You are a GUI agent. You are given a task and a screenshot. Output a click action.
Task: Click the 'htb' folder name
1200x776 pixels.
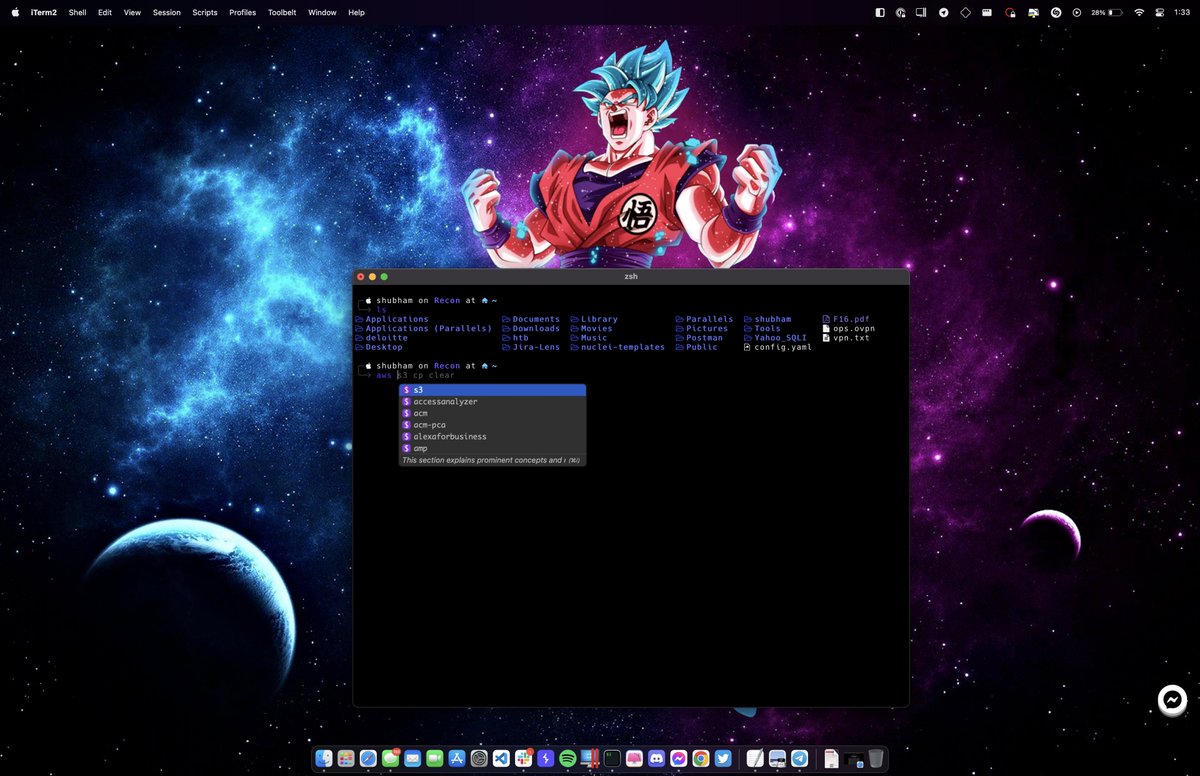click(x=521, y=338)
